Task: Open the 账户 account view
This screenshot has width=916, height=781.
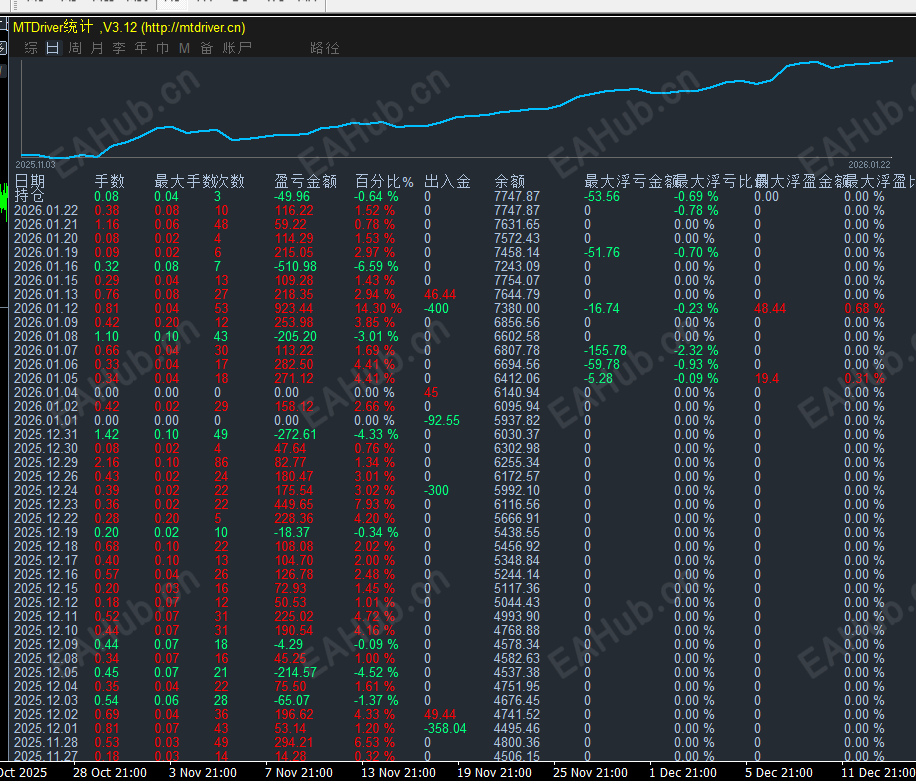Action: (237, 48)
